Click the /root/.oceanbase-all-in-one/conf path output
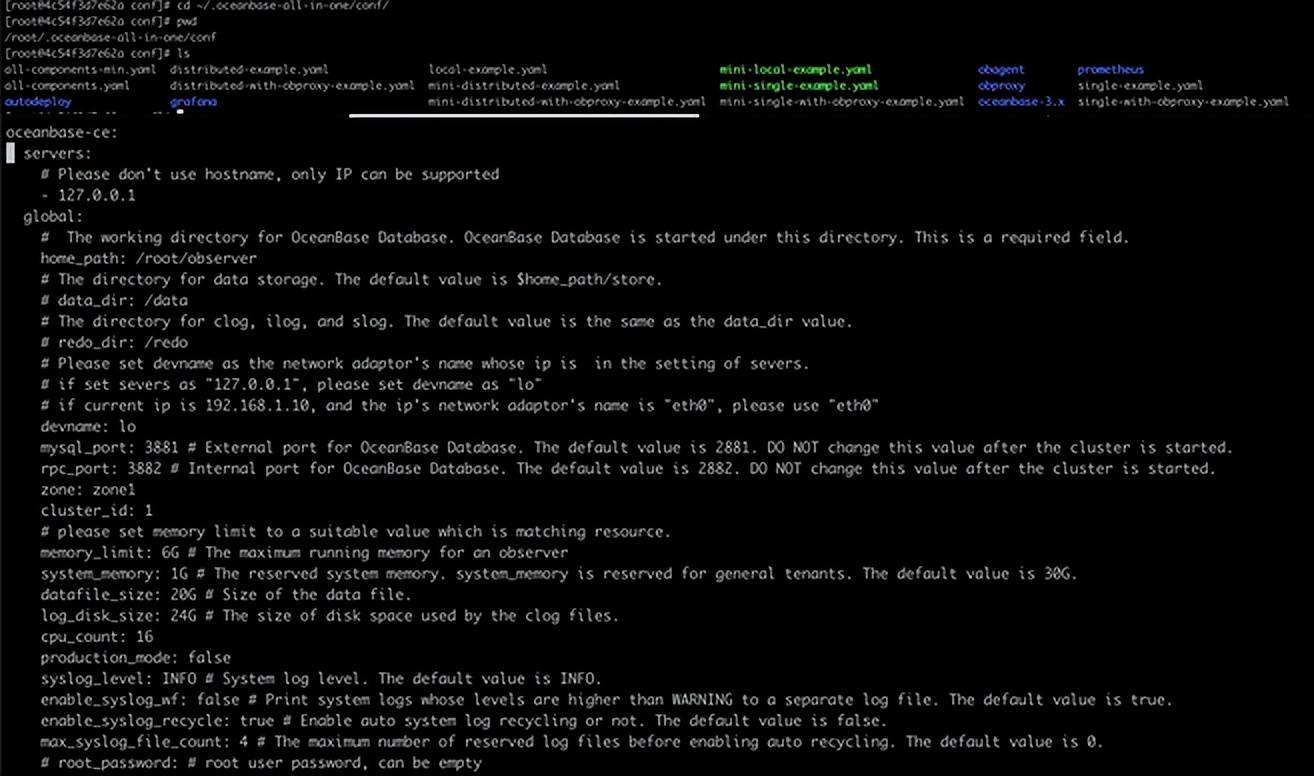 (x=110, y=37)
